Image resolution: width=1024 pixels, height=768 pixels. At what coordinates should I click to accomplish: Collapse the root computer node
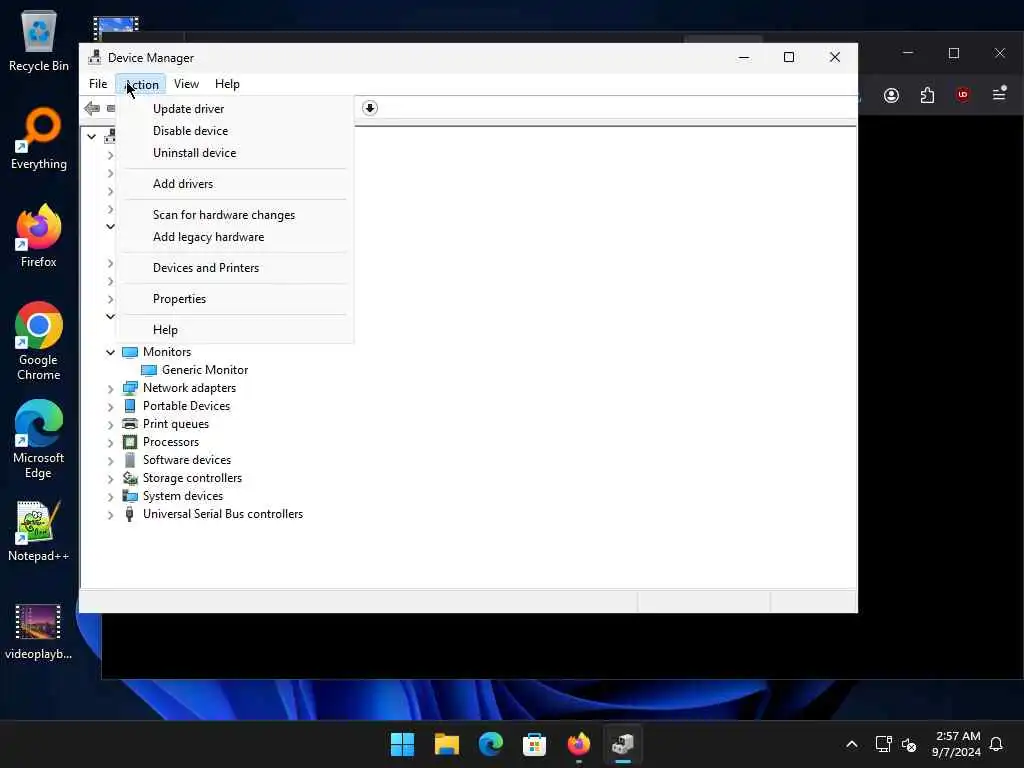click(x=91, y=136)
